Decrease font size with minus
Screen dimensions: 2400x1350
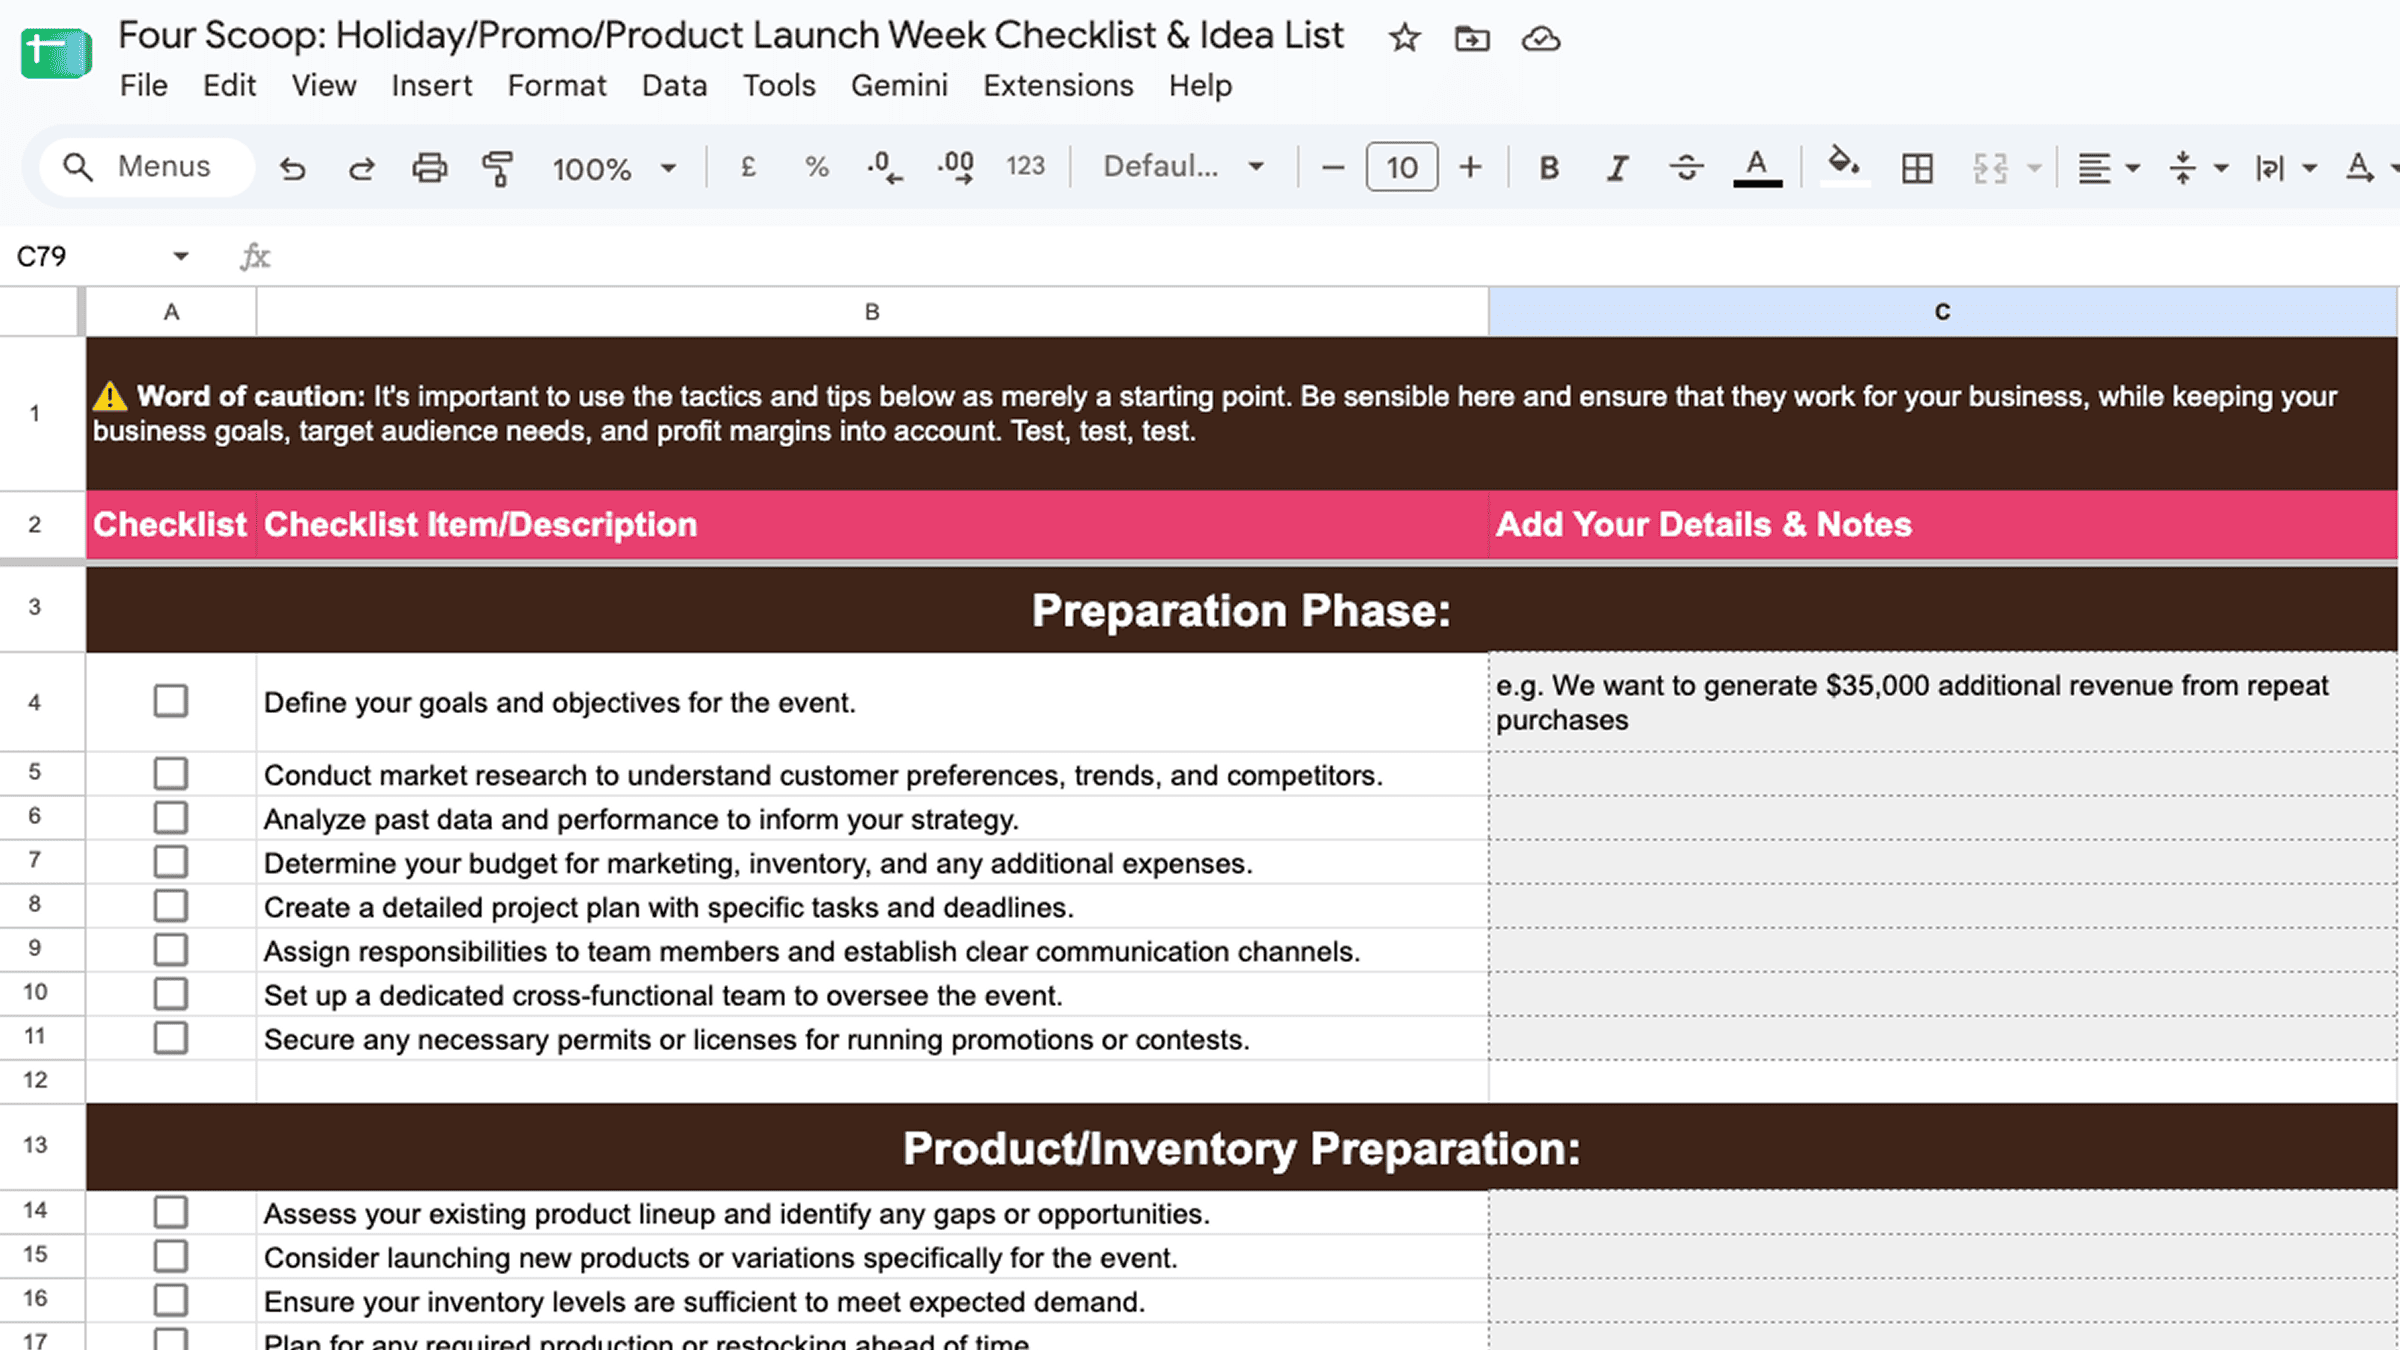point(1332,167)
